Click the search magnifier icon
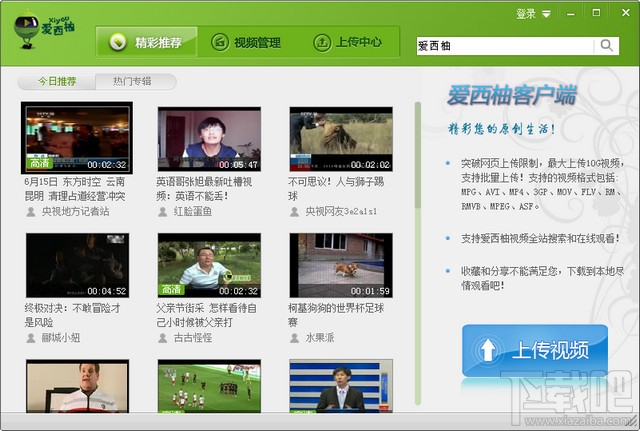Screen dimensions: 640x431 coord(607,46)
